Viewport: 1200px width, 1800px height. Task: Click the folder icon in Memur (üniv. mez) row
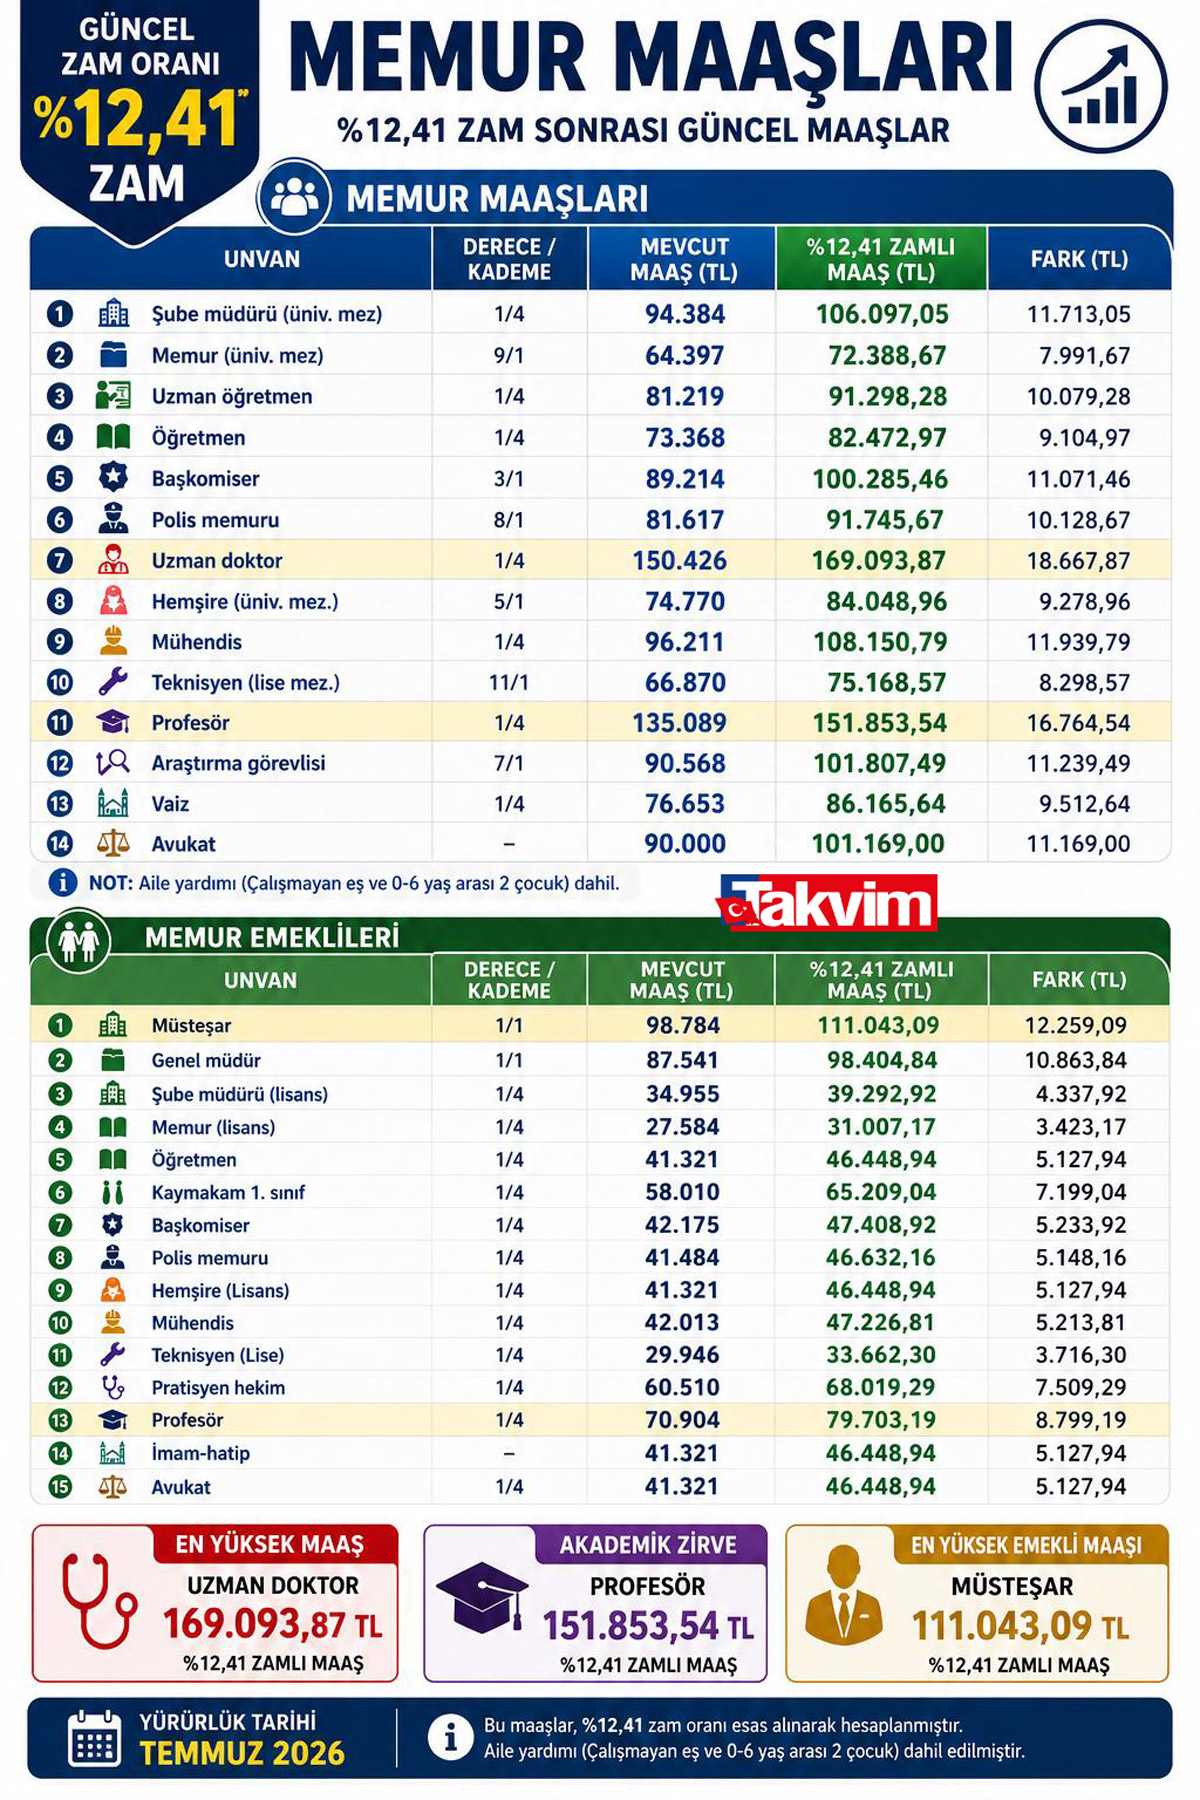click(x=113, y=355)
